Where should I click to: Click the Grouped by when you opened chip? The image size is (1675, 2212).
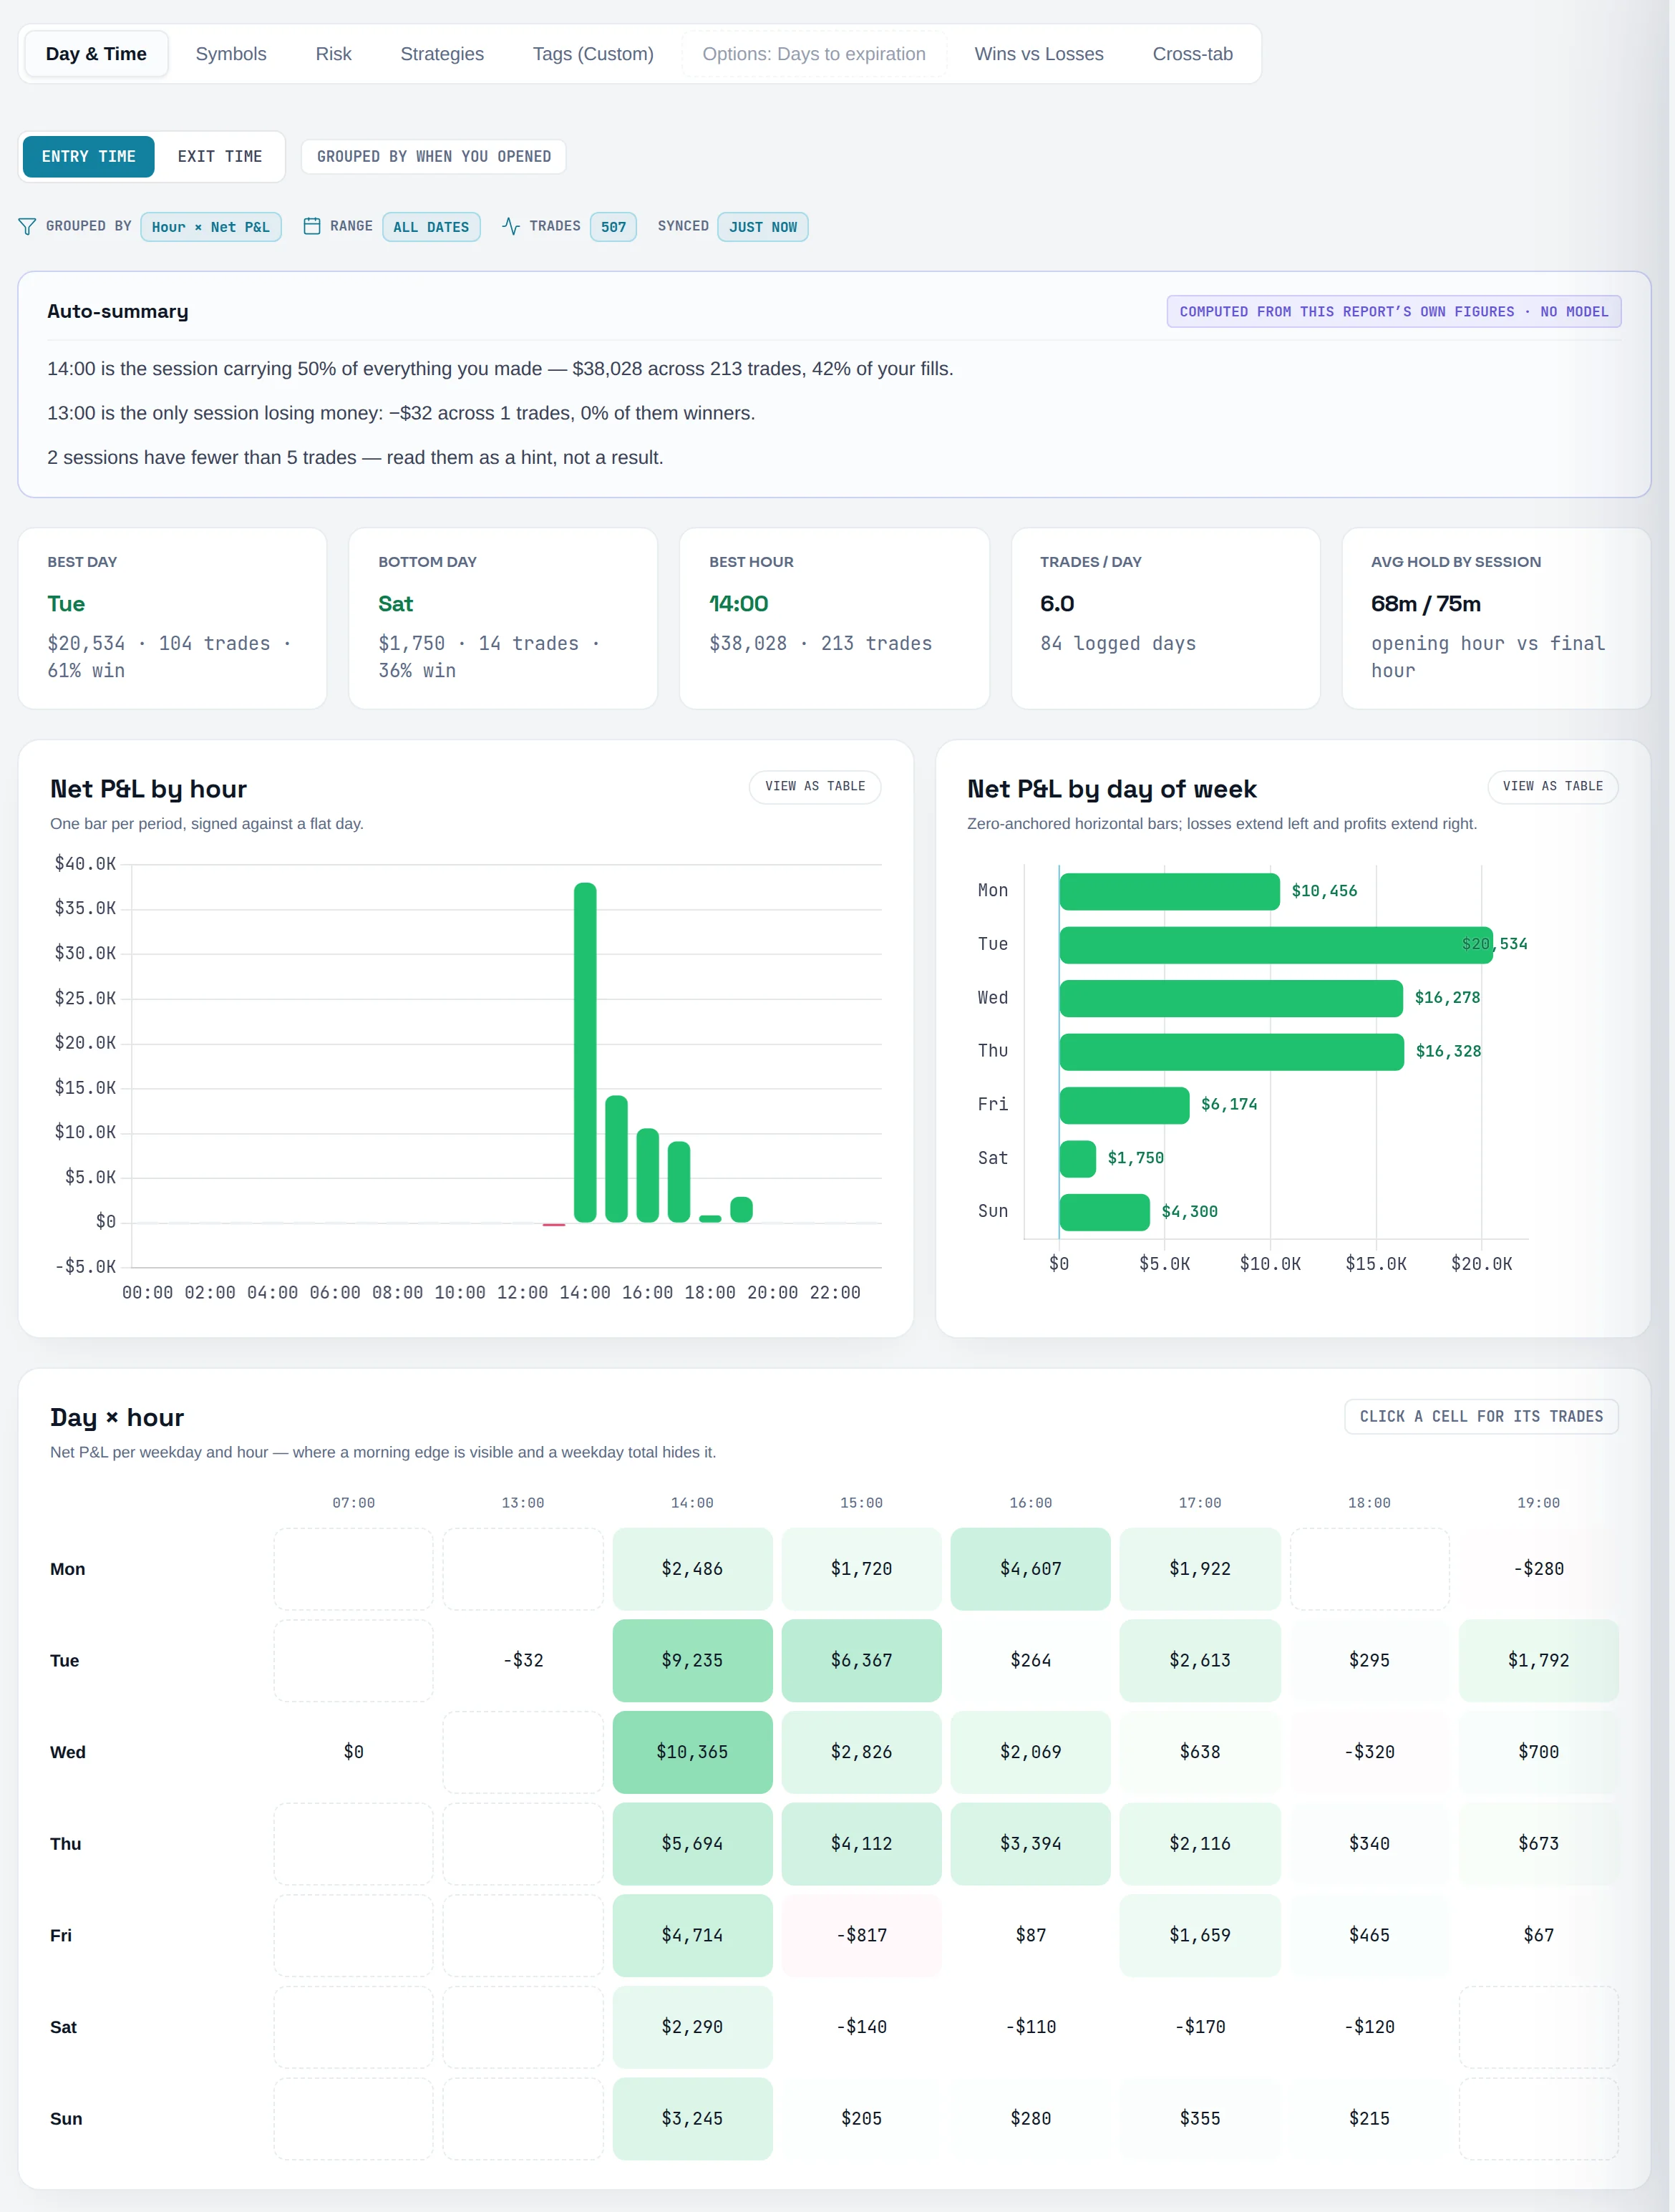(x=434, y=157)
